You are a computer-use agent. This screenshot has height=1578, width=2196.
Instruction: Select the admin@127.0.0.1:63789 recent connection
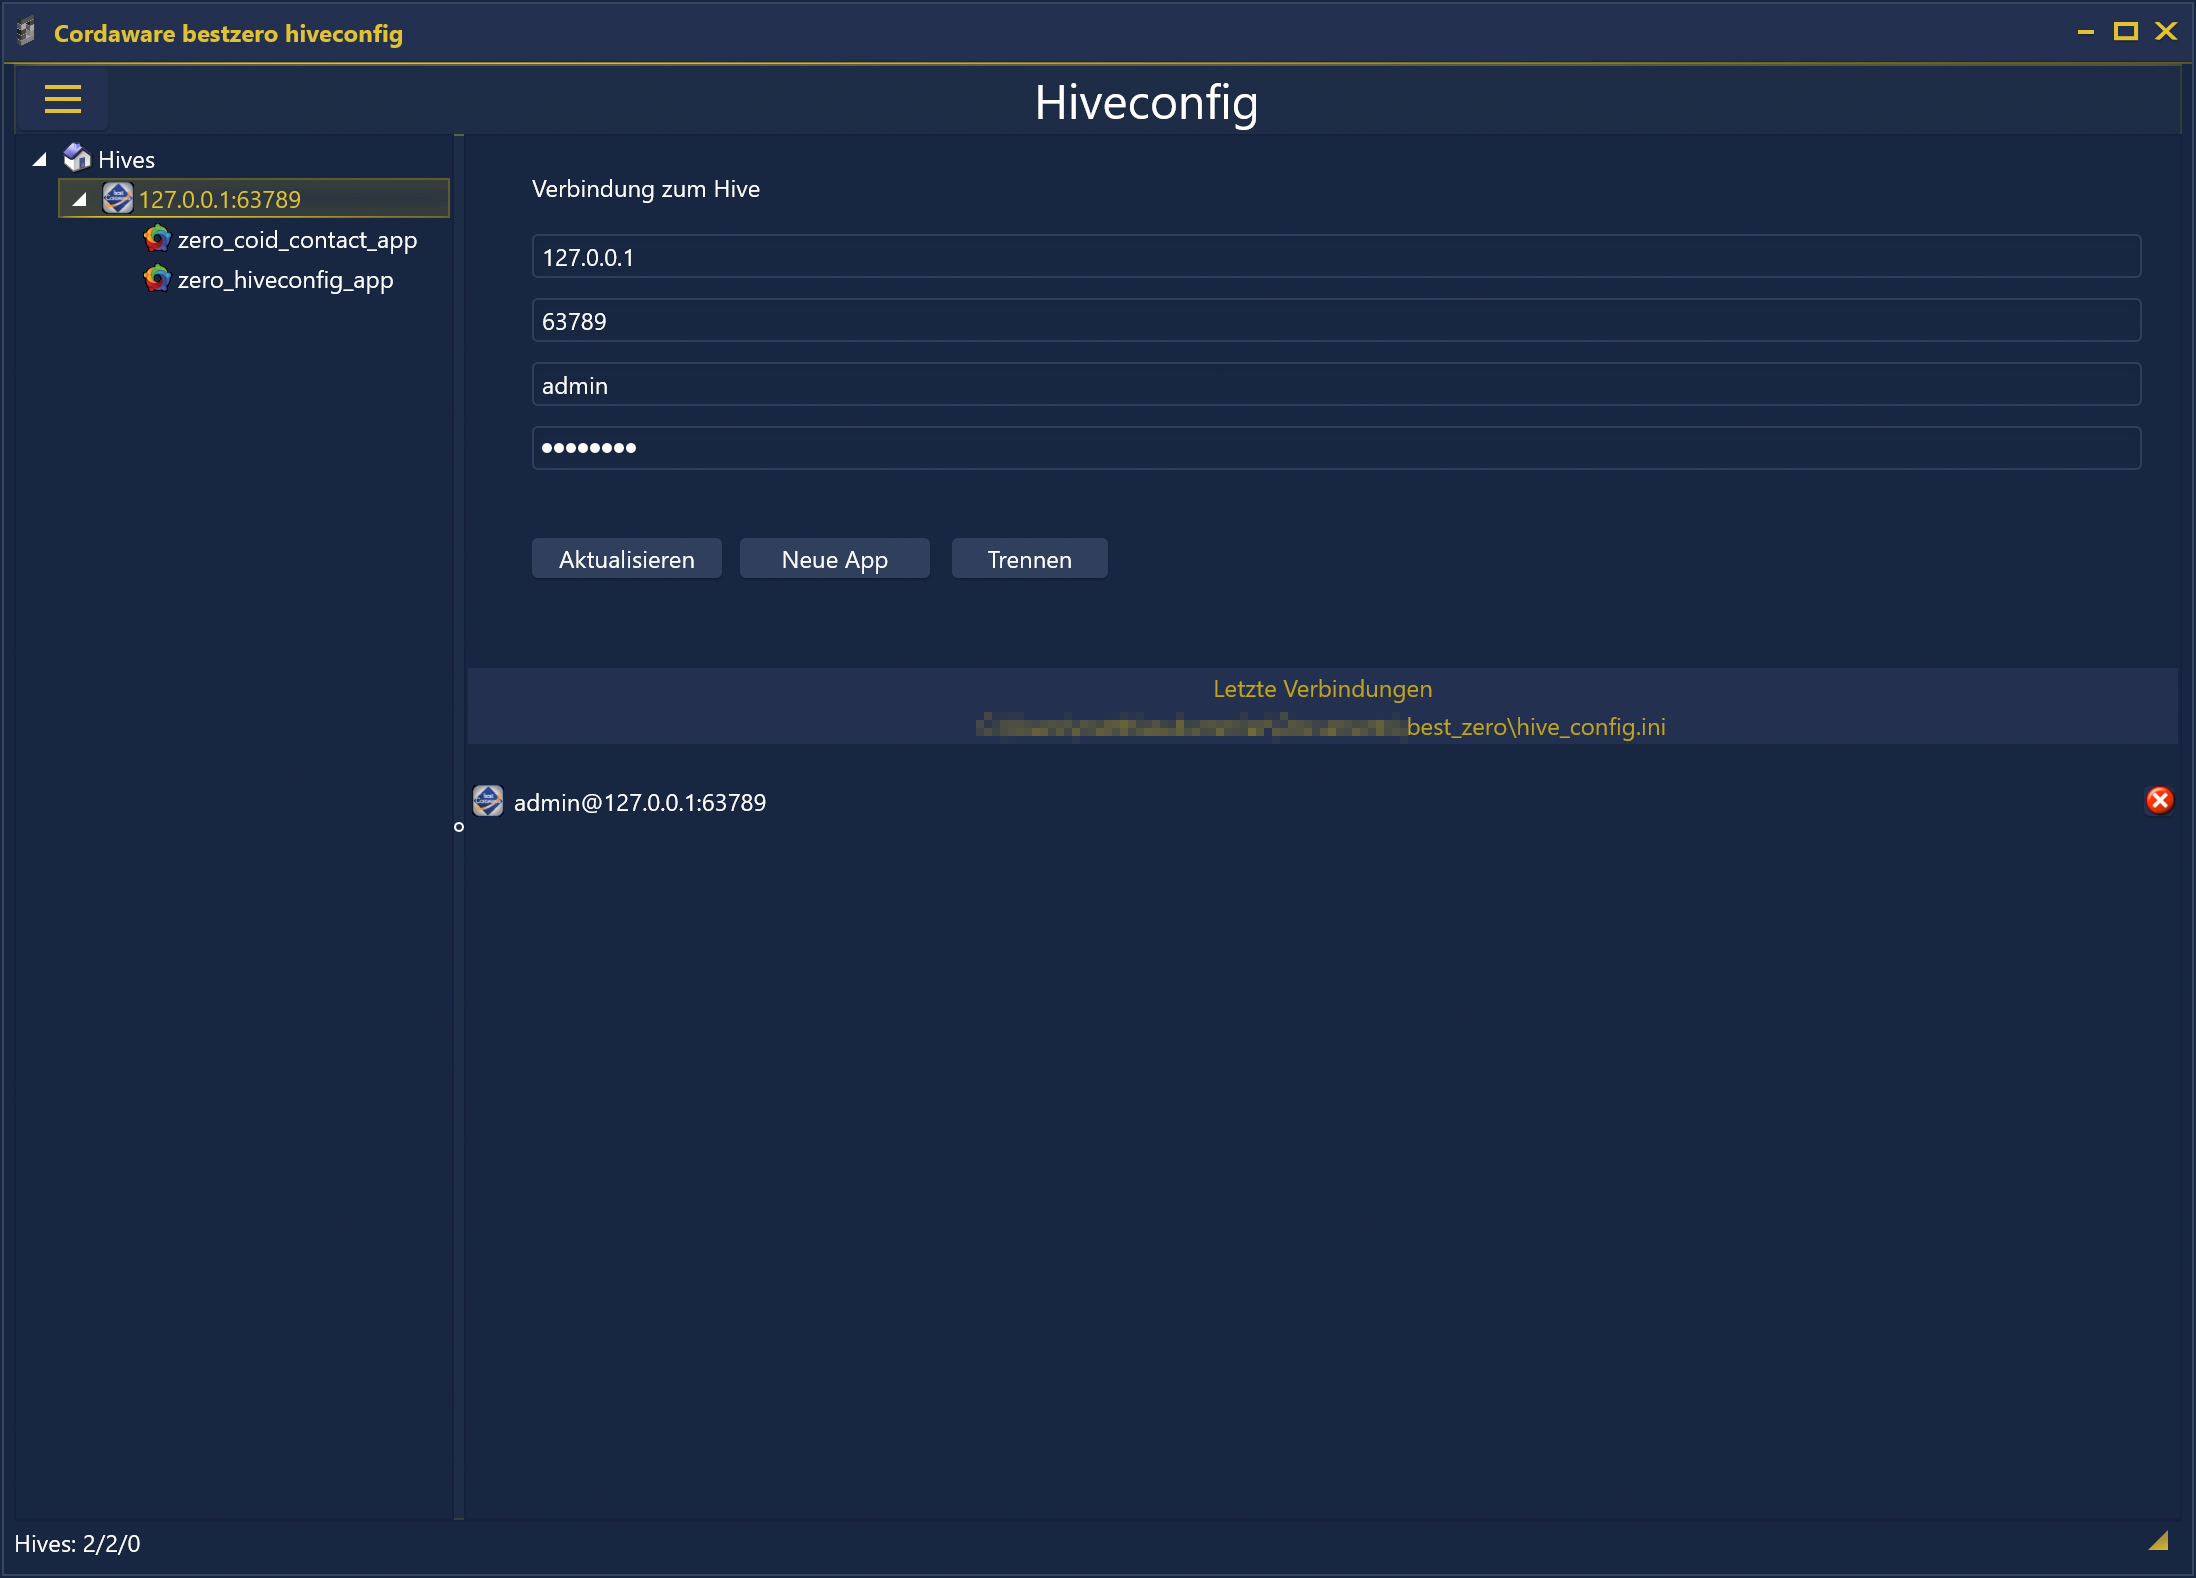click(640, 803)
